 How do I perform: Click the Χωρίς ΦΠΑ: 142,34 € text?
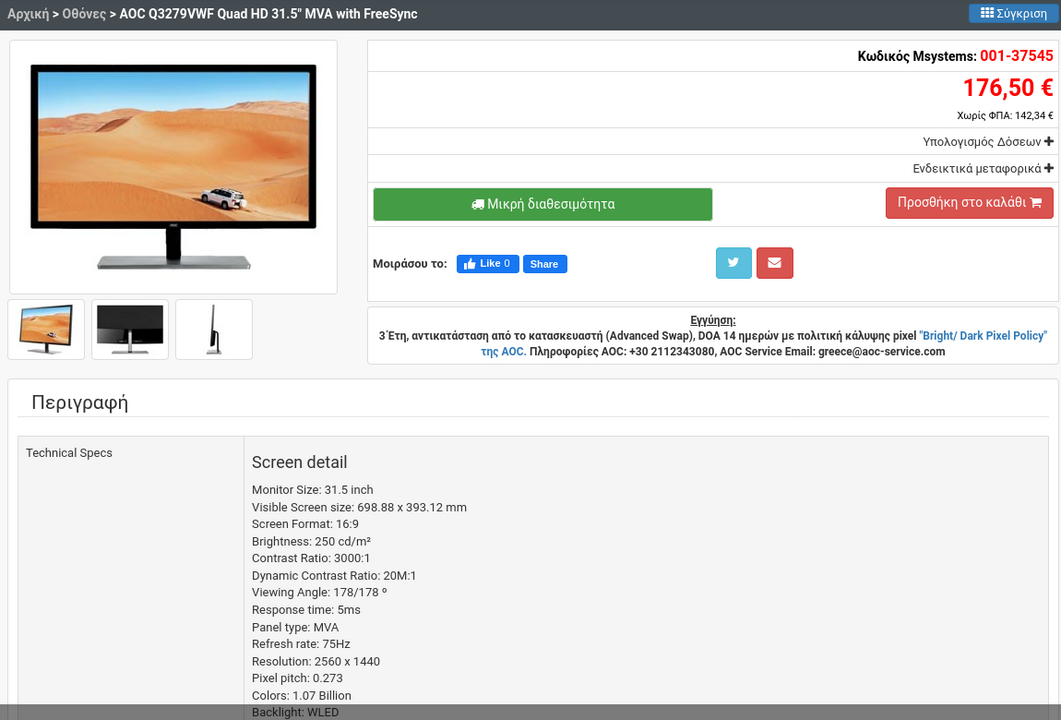point(1005,116)
